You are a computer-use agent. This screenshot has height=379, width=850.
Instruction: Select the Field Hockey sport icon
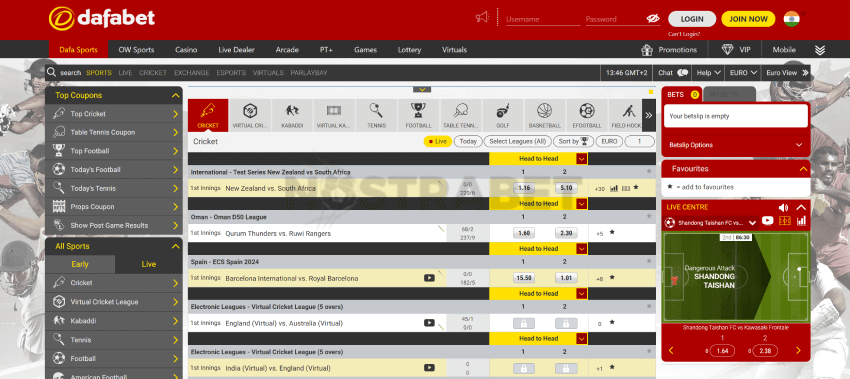pyautogui.click(x=625, y=115)
